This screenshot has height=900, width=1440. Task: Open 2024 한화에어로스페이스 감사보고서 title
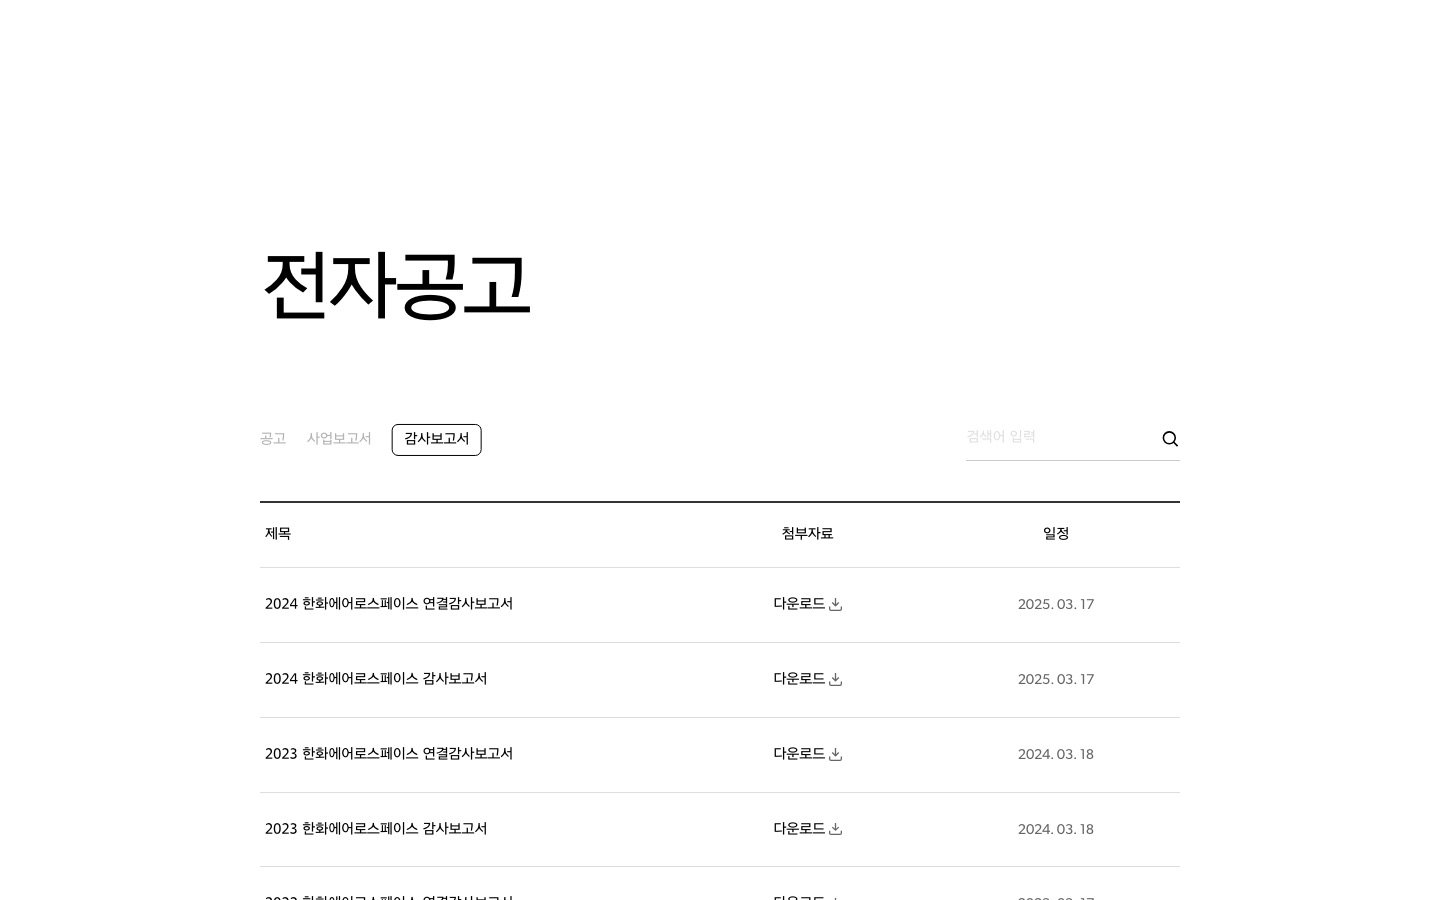(x=376, y=679)
